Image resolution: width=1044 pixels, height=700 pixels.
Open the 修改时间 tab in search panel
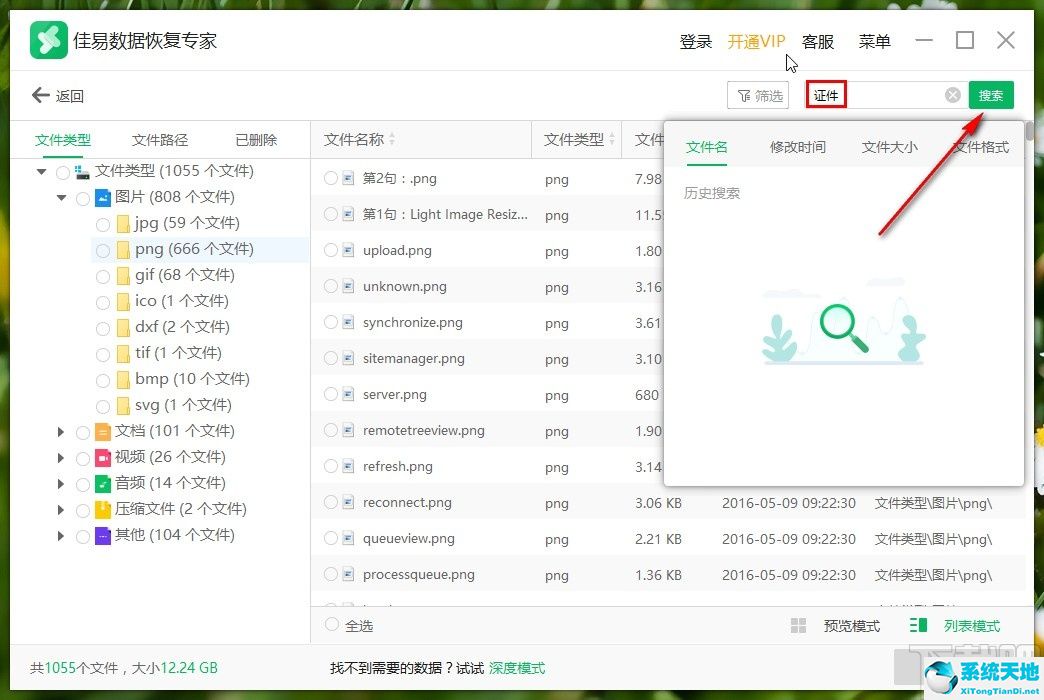[x=797, y=146]
